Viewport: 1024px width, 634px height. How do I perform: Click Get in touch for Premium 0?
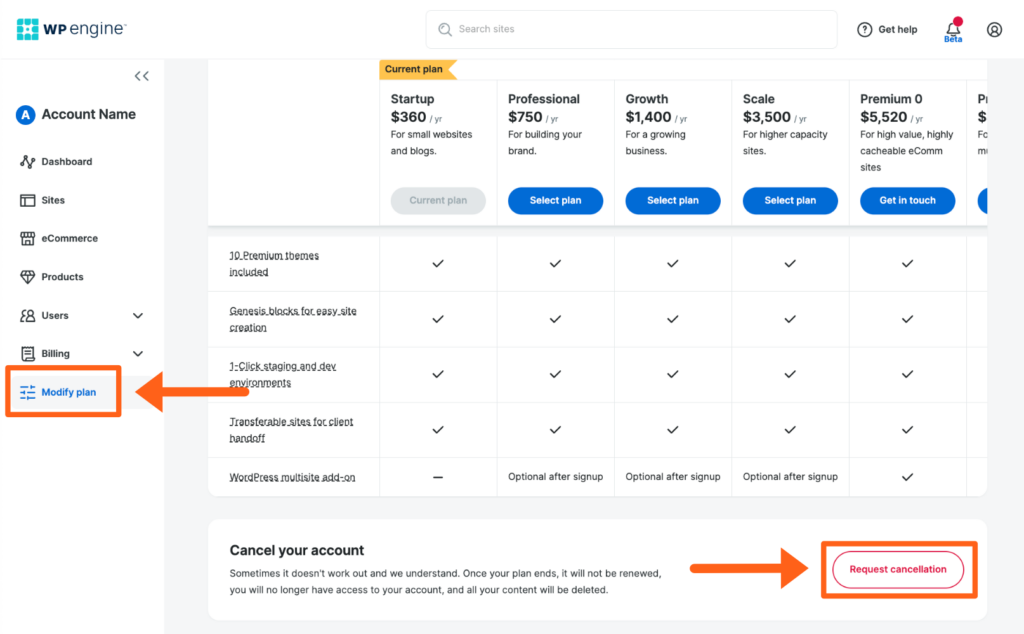pyautogui.click(x=907, y=200)
